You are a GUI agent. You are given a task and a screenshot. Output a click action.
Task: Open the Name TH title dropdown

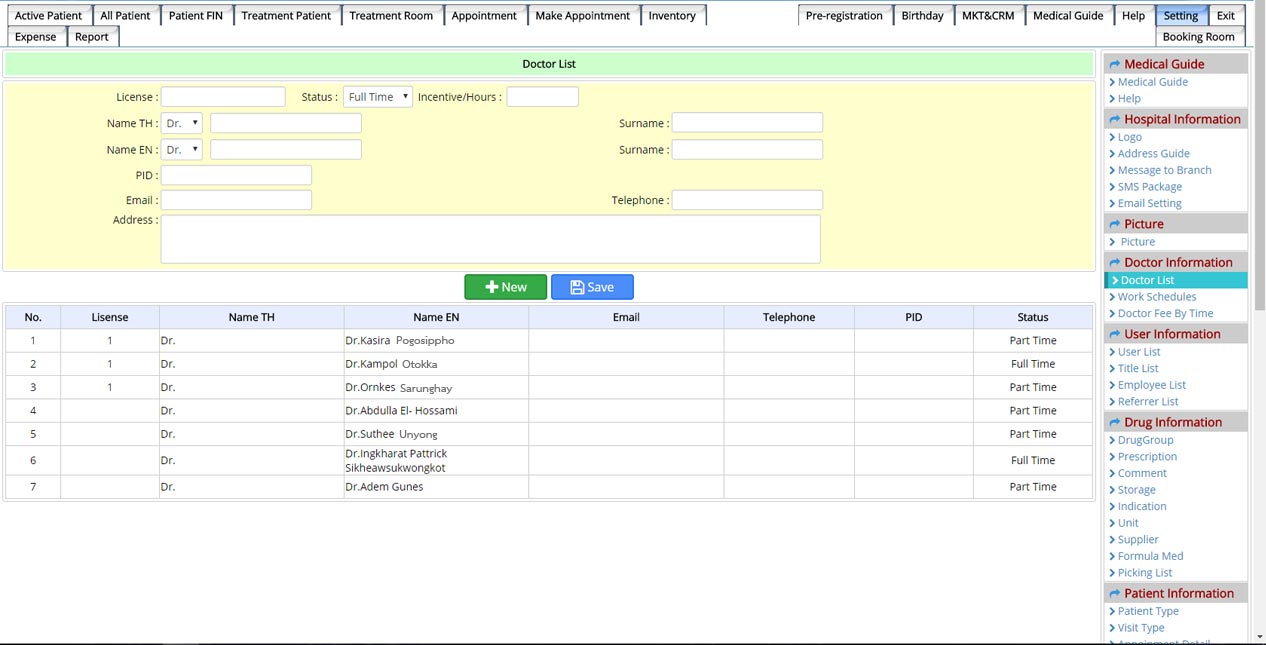(x=182, y=123)
